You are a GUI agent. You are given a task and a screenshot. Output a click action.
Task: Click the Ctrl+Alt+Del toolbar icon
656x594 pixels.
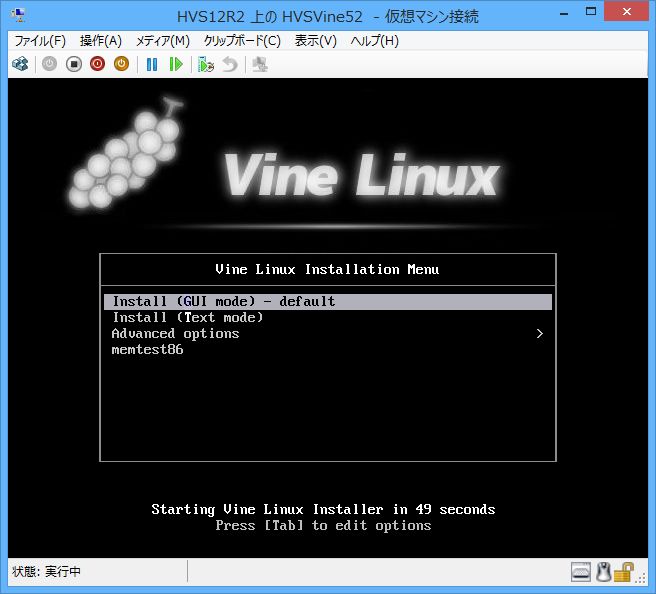pos(20,64)
